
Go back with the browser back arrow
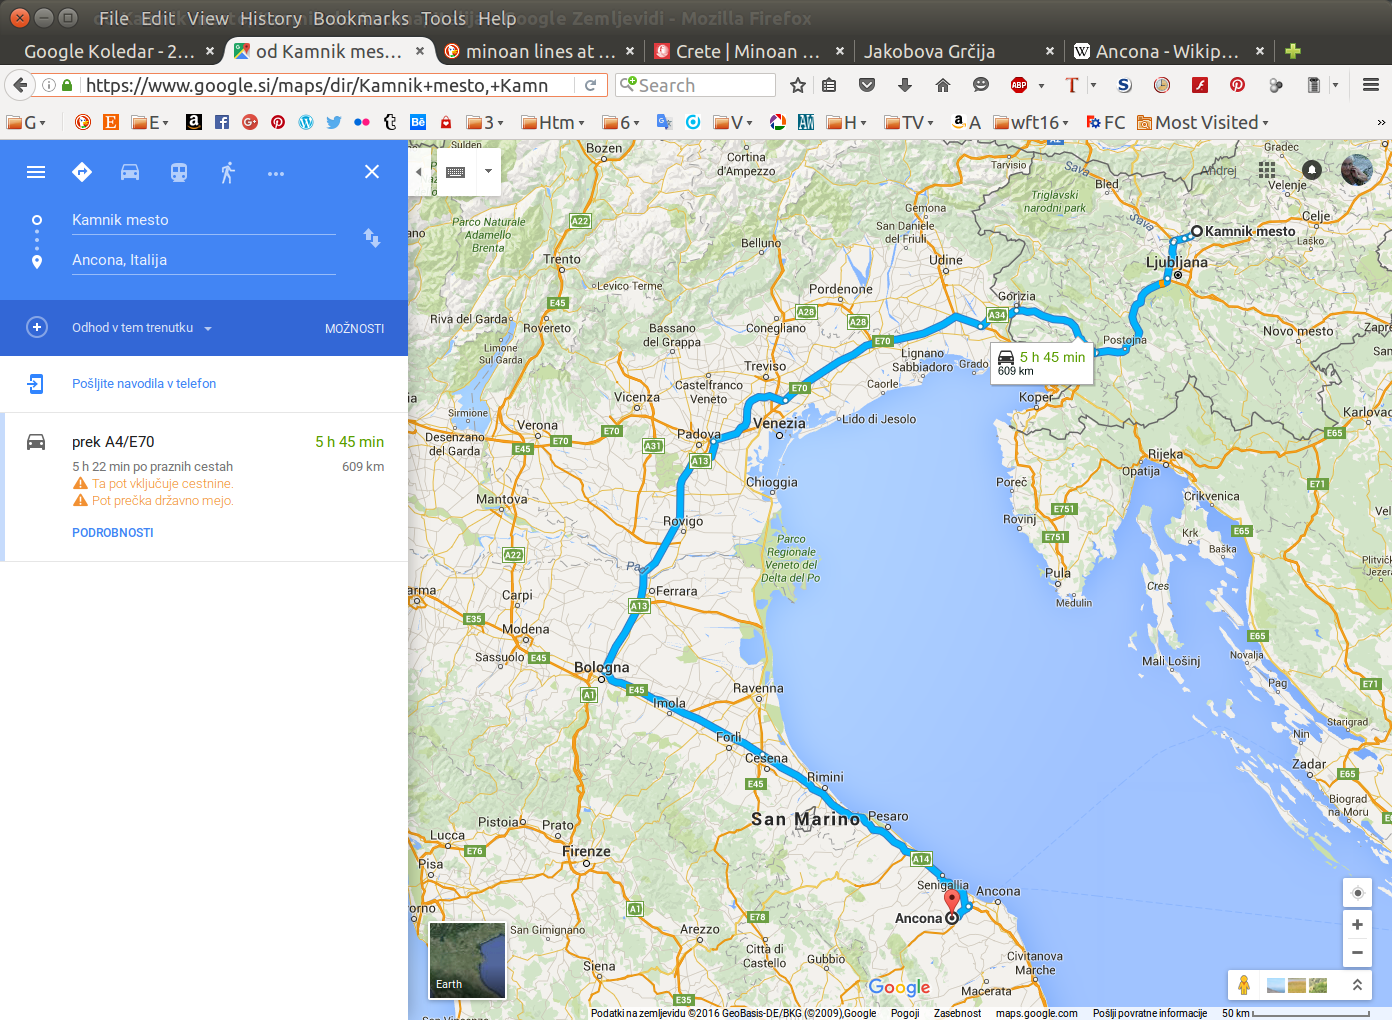pyautogui.click(x=20, y=85)
